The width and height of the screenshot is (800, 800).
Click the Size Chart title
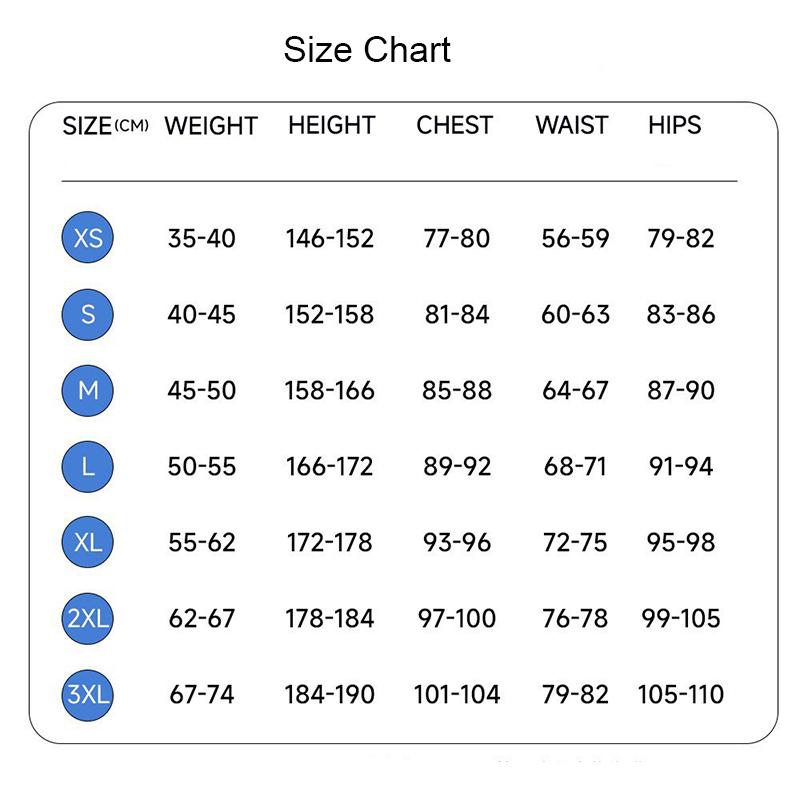[x=367, y=50]
